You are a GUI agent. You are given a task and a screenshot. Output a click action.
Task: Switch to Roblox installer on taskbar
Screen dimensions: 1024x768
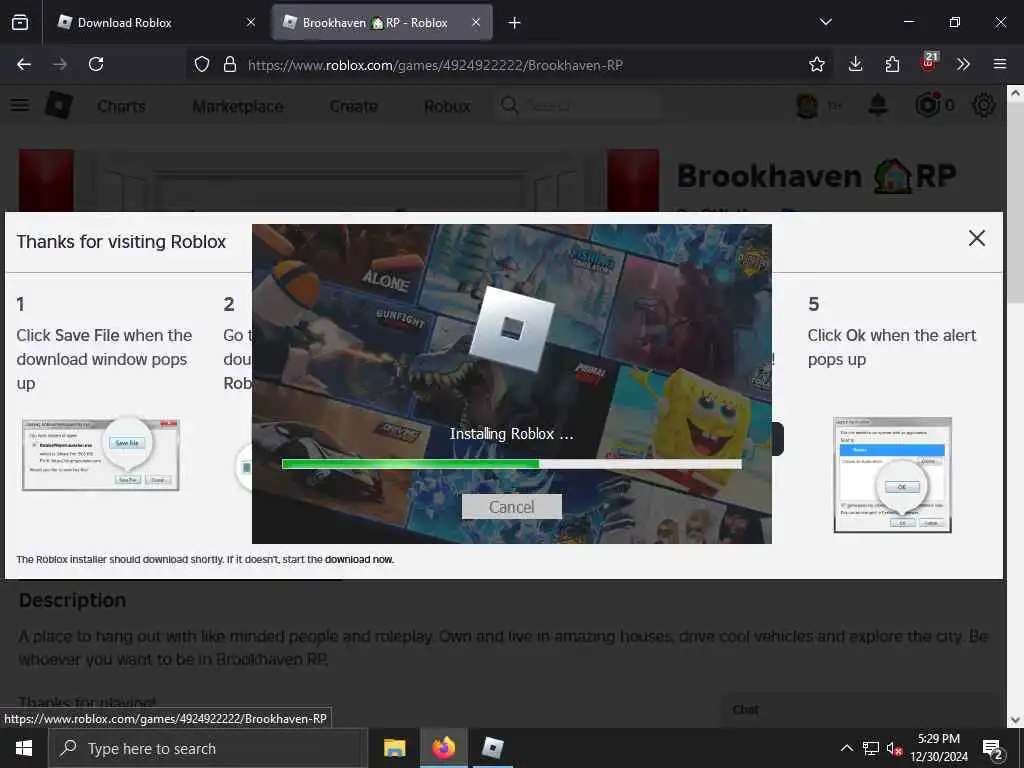[492, 748]
